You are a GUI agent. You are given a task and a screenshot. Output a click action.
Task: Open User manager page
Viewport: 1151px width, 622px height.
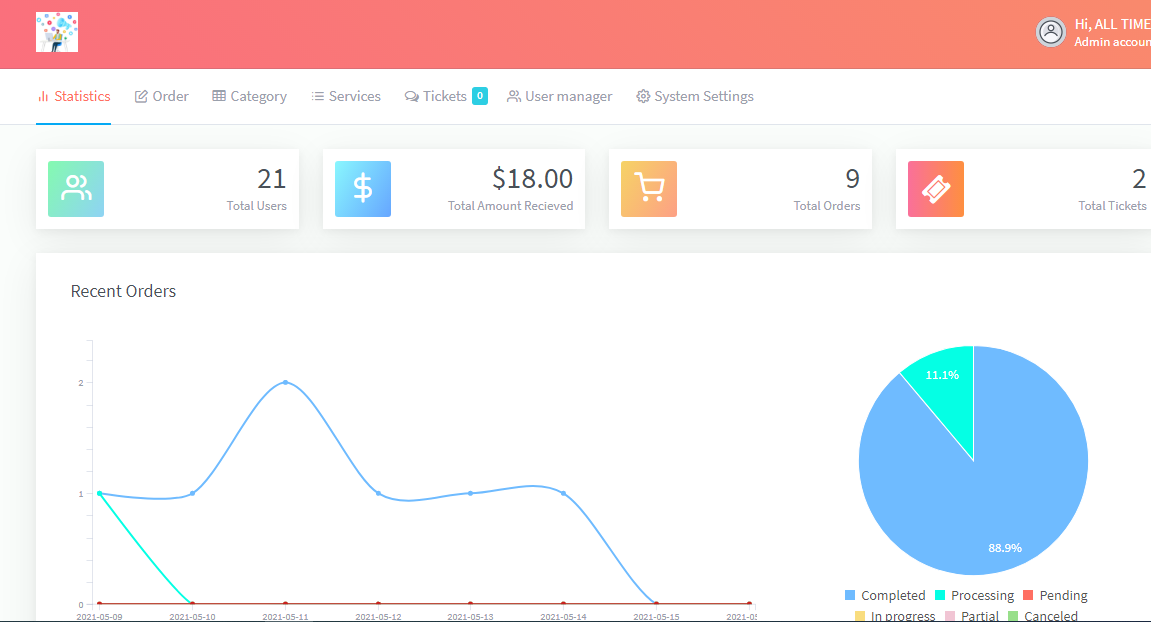559,96
